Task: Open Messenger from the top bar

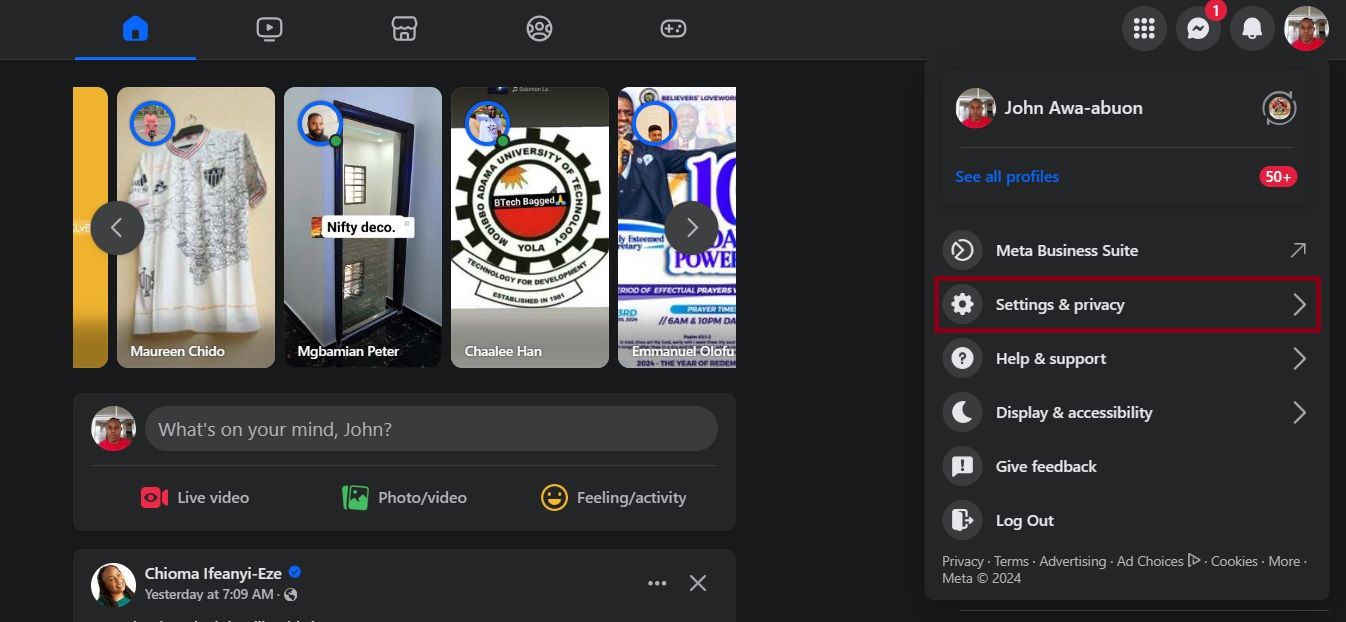Action: [x=1198, y=29]
